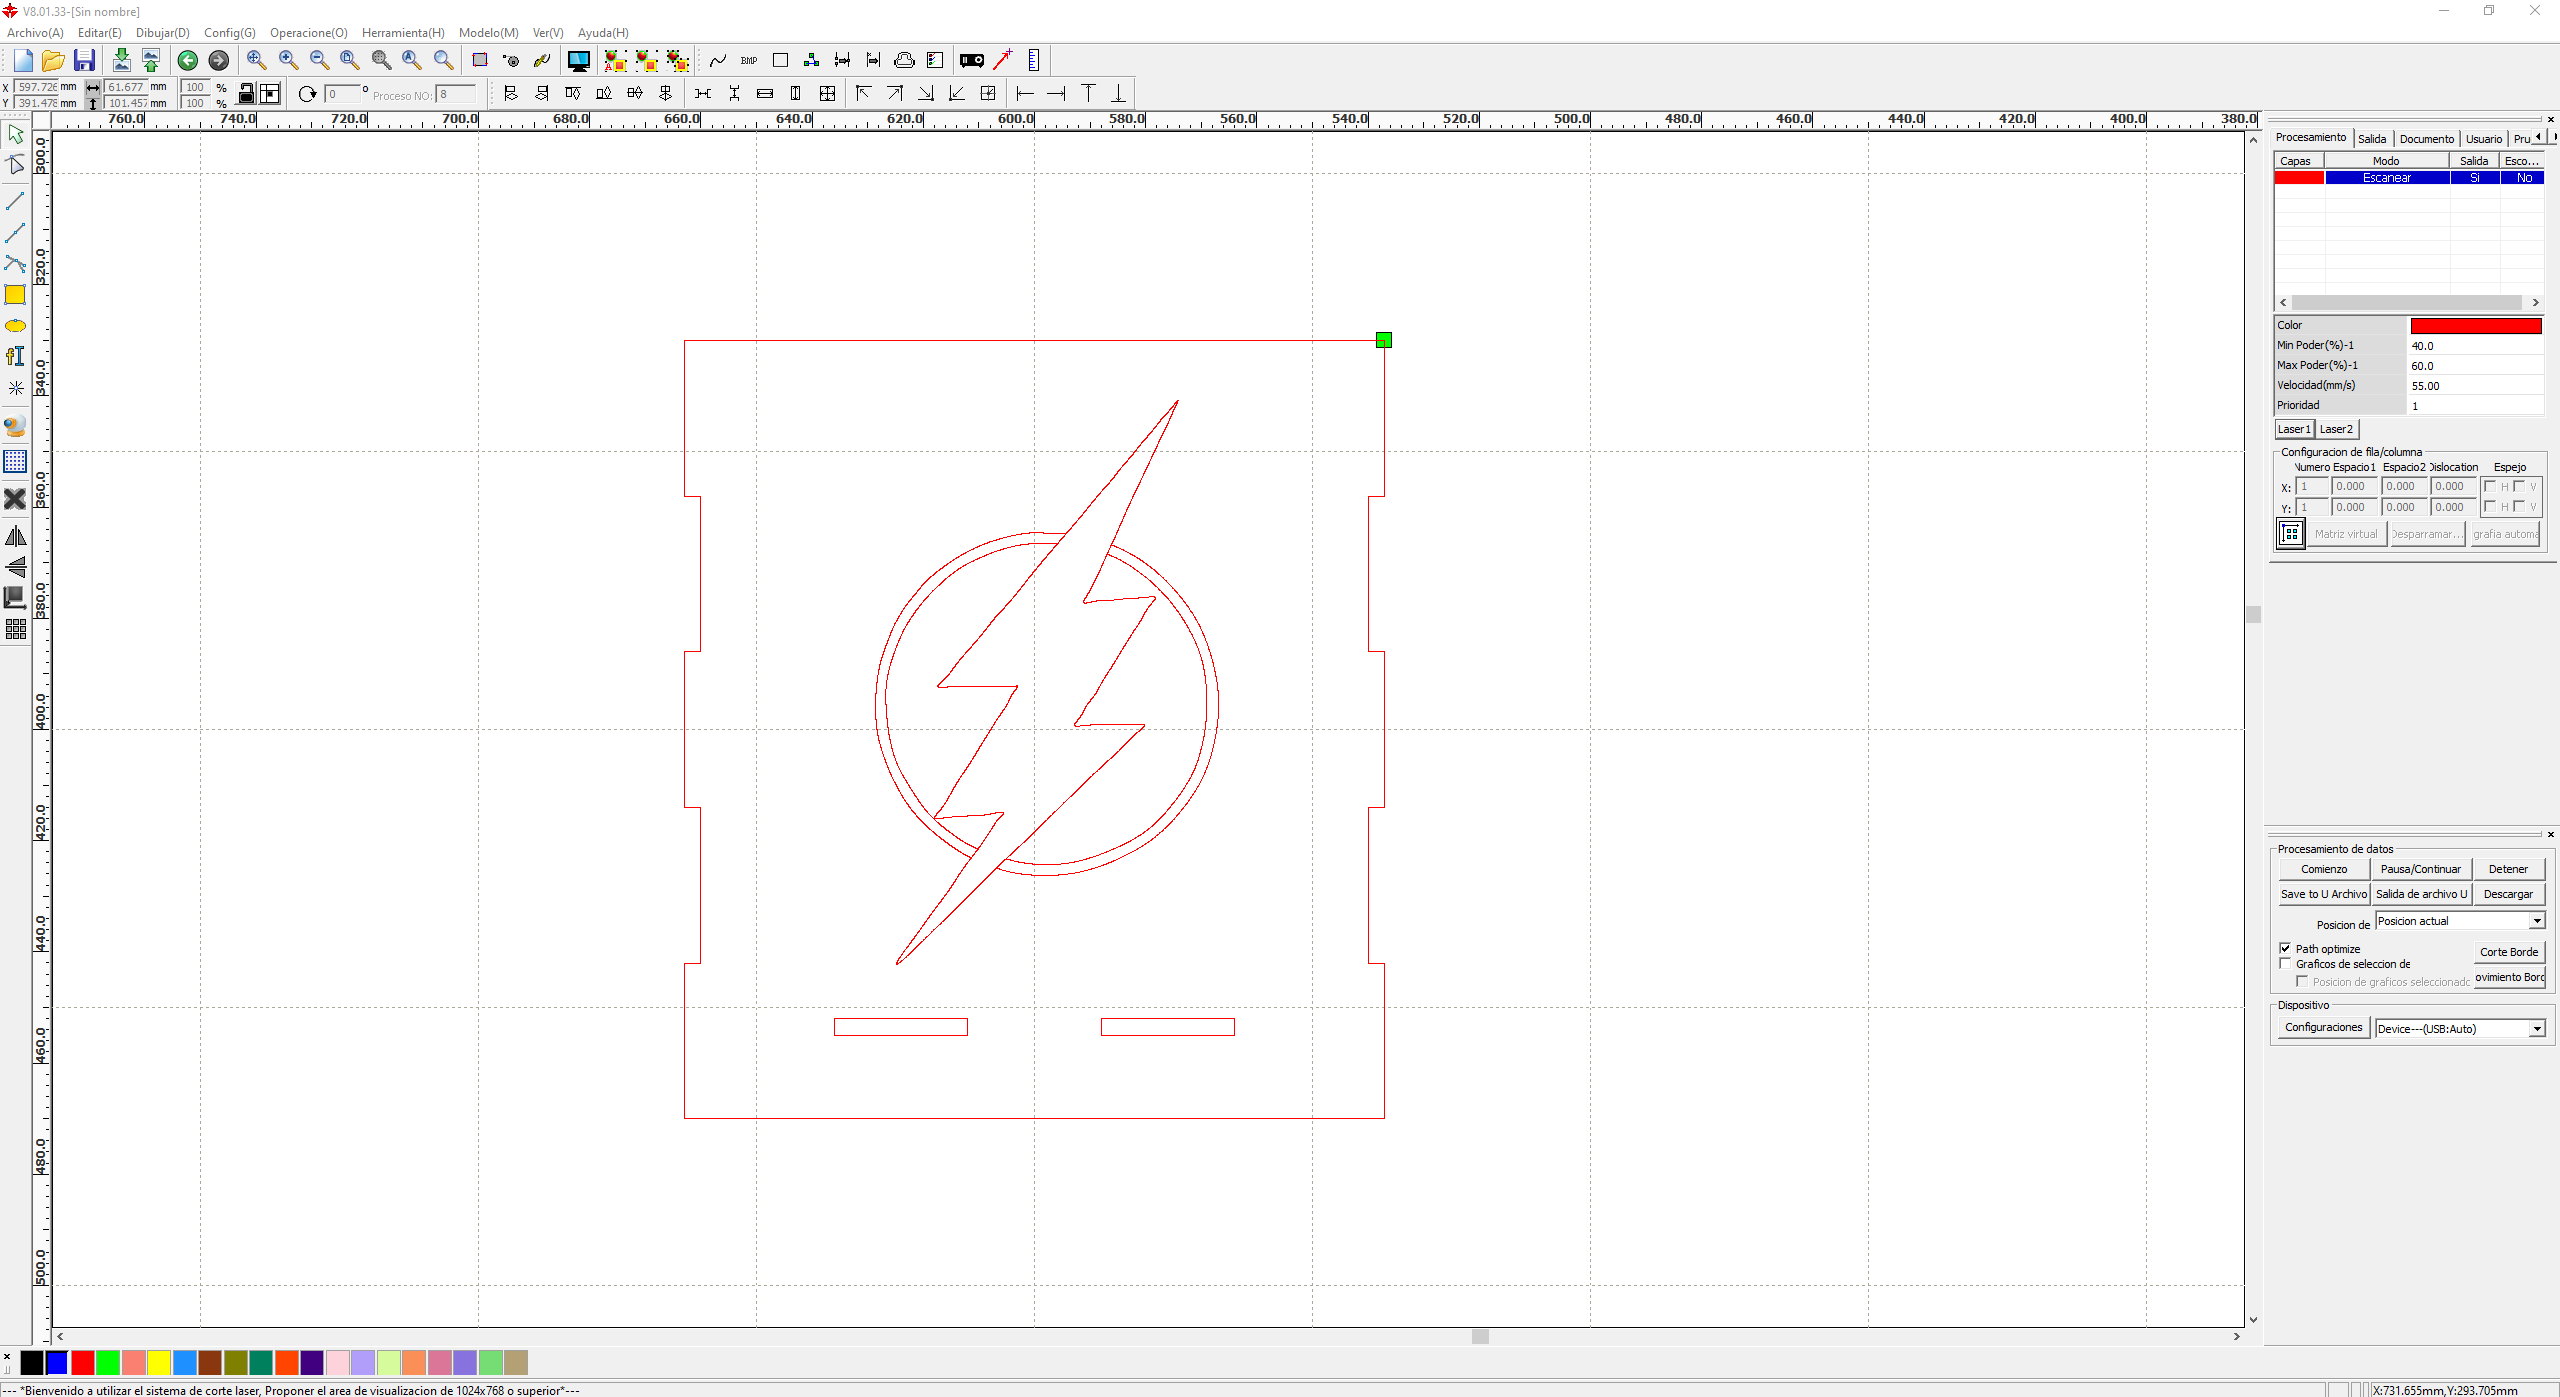Open the Device USB Auto dropdown

(2537, 1029)
